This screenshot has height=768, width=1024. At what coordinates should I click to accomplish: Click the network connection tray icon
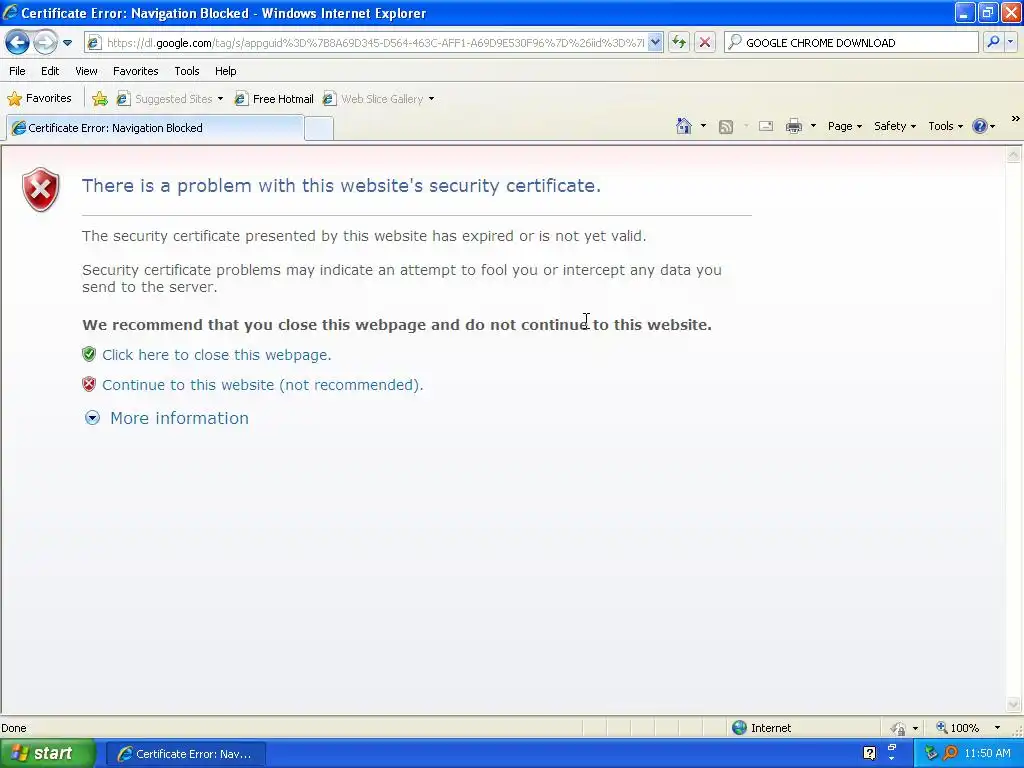coord(931,754)
